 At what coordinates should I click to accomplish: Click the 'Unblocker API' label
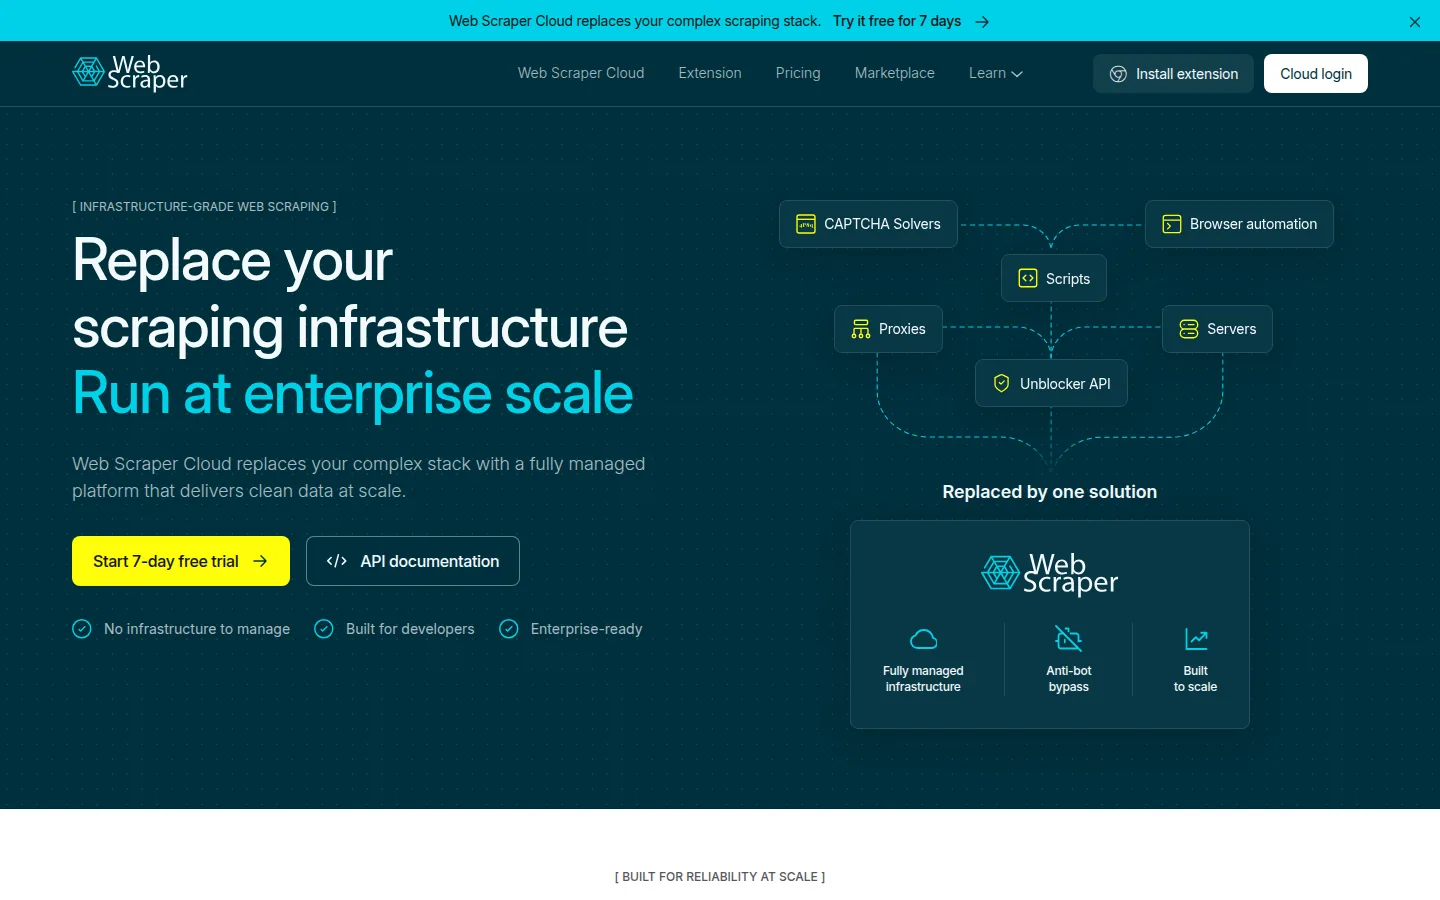tap(1065, 384)
